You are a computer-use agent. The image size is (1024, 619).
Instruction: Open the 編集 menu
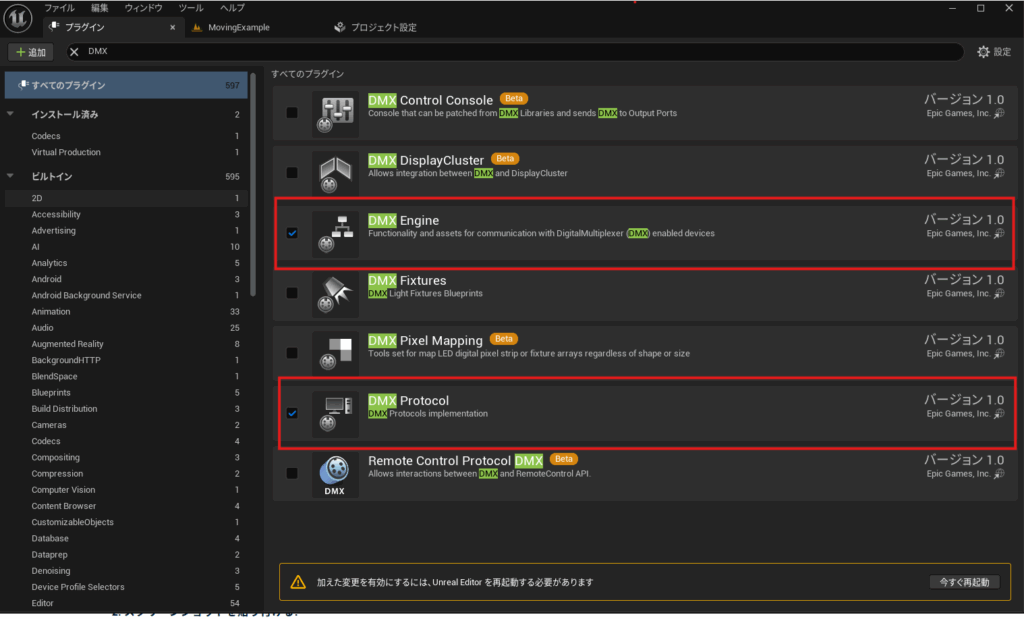(x=100, y=8)
